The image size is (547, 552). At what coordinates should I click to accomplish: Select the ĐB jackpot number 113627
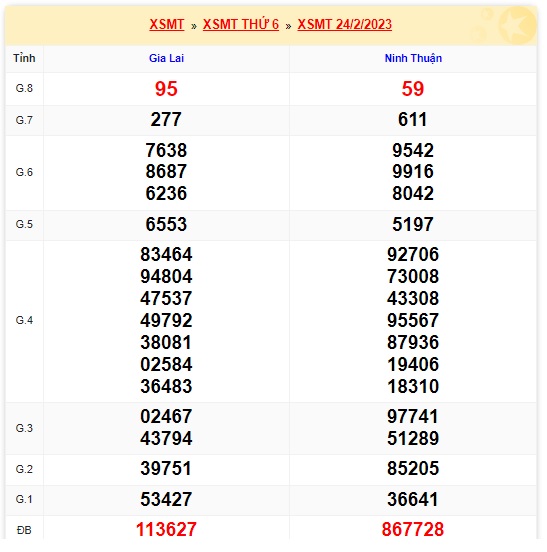click(x=166, y=529)
